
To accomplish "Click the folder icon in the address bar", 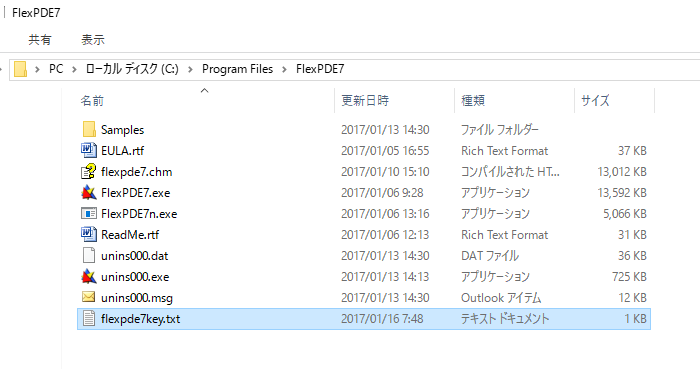I will [20, 69].
